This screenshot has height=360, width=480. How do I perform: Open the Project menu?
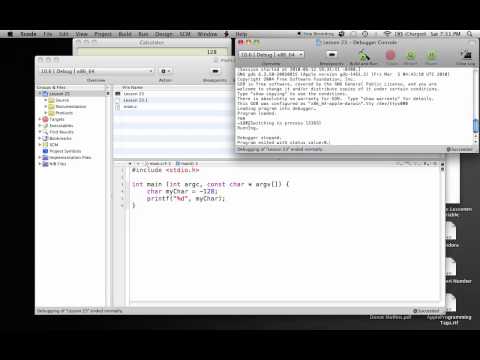tap(103, 34)
